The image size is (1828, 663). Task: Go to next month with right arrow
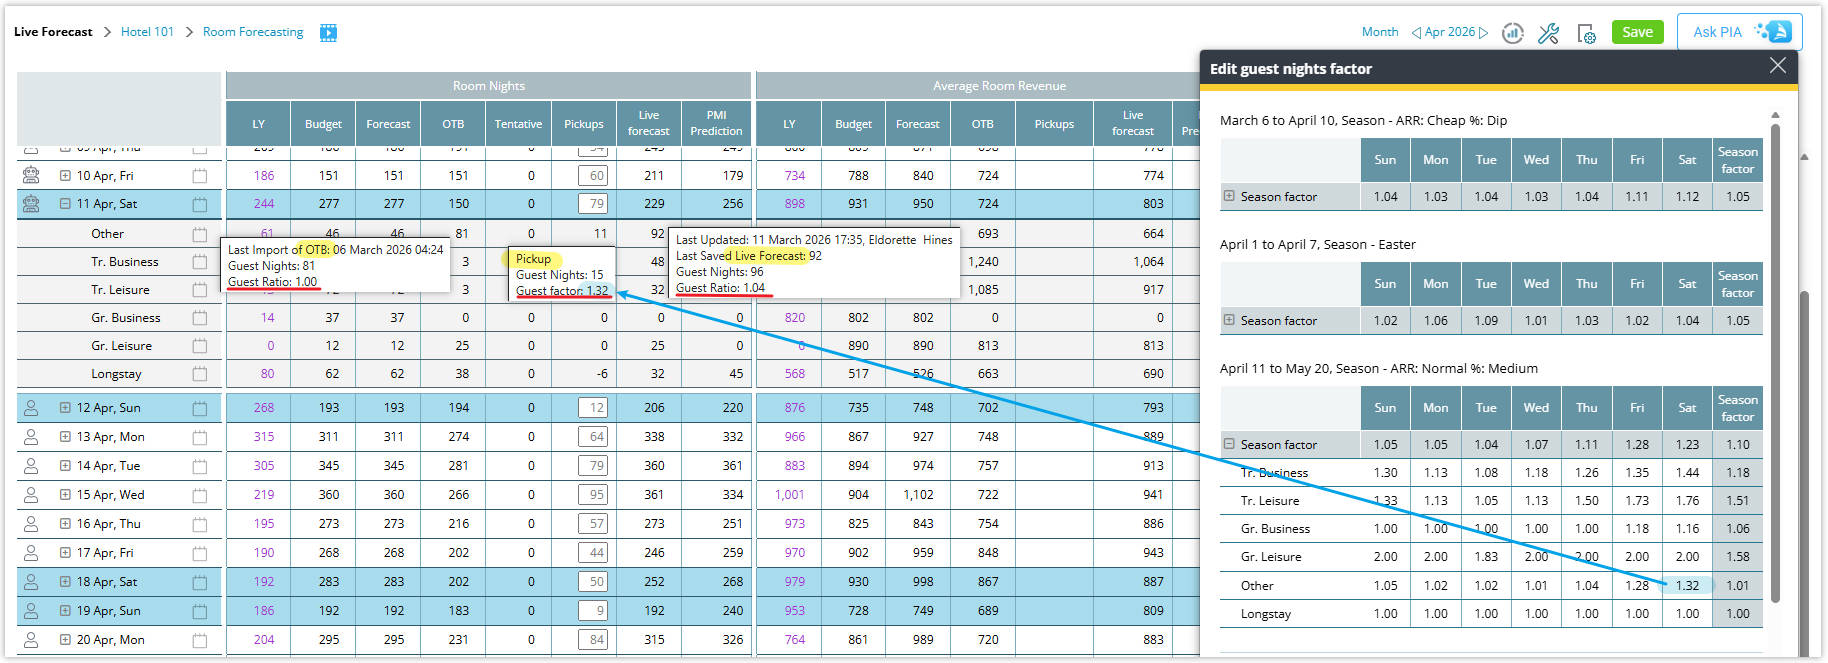coord(1484,32)
